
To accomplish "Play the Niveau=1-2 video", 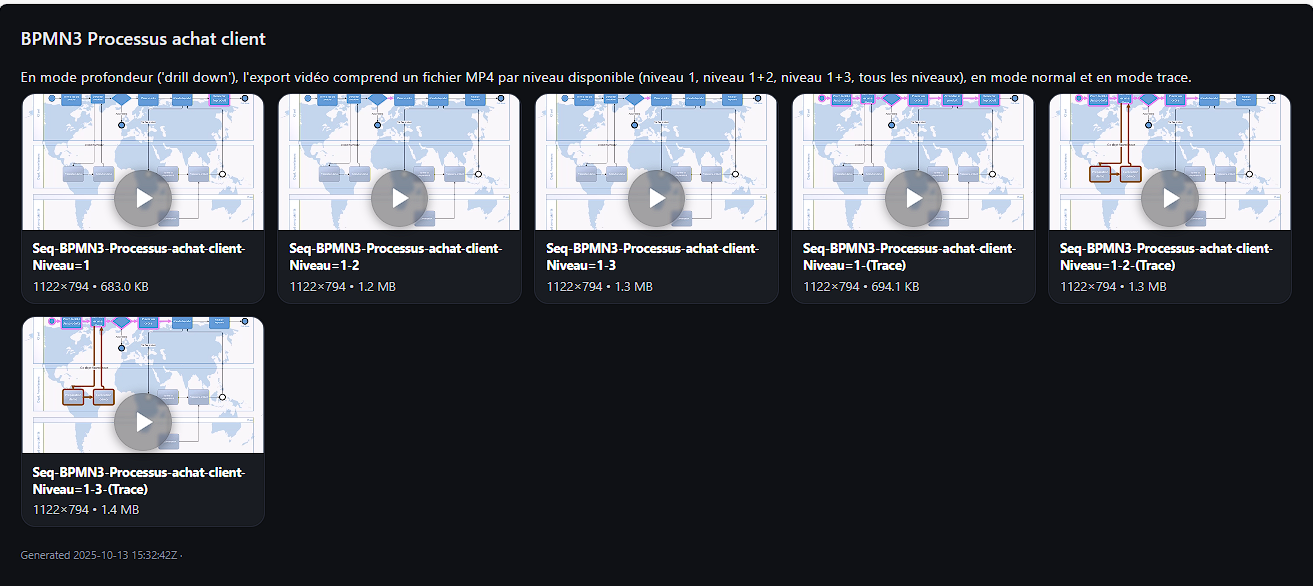I will coord(400,198).
